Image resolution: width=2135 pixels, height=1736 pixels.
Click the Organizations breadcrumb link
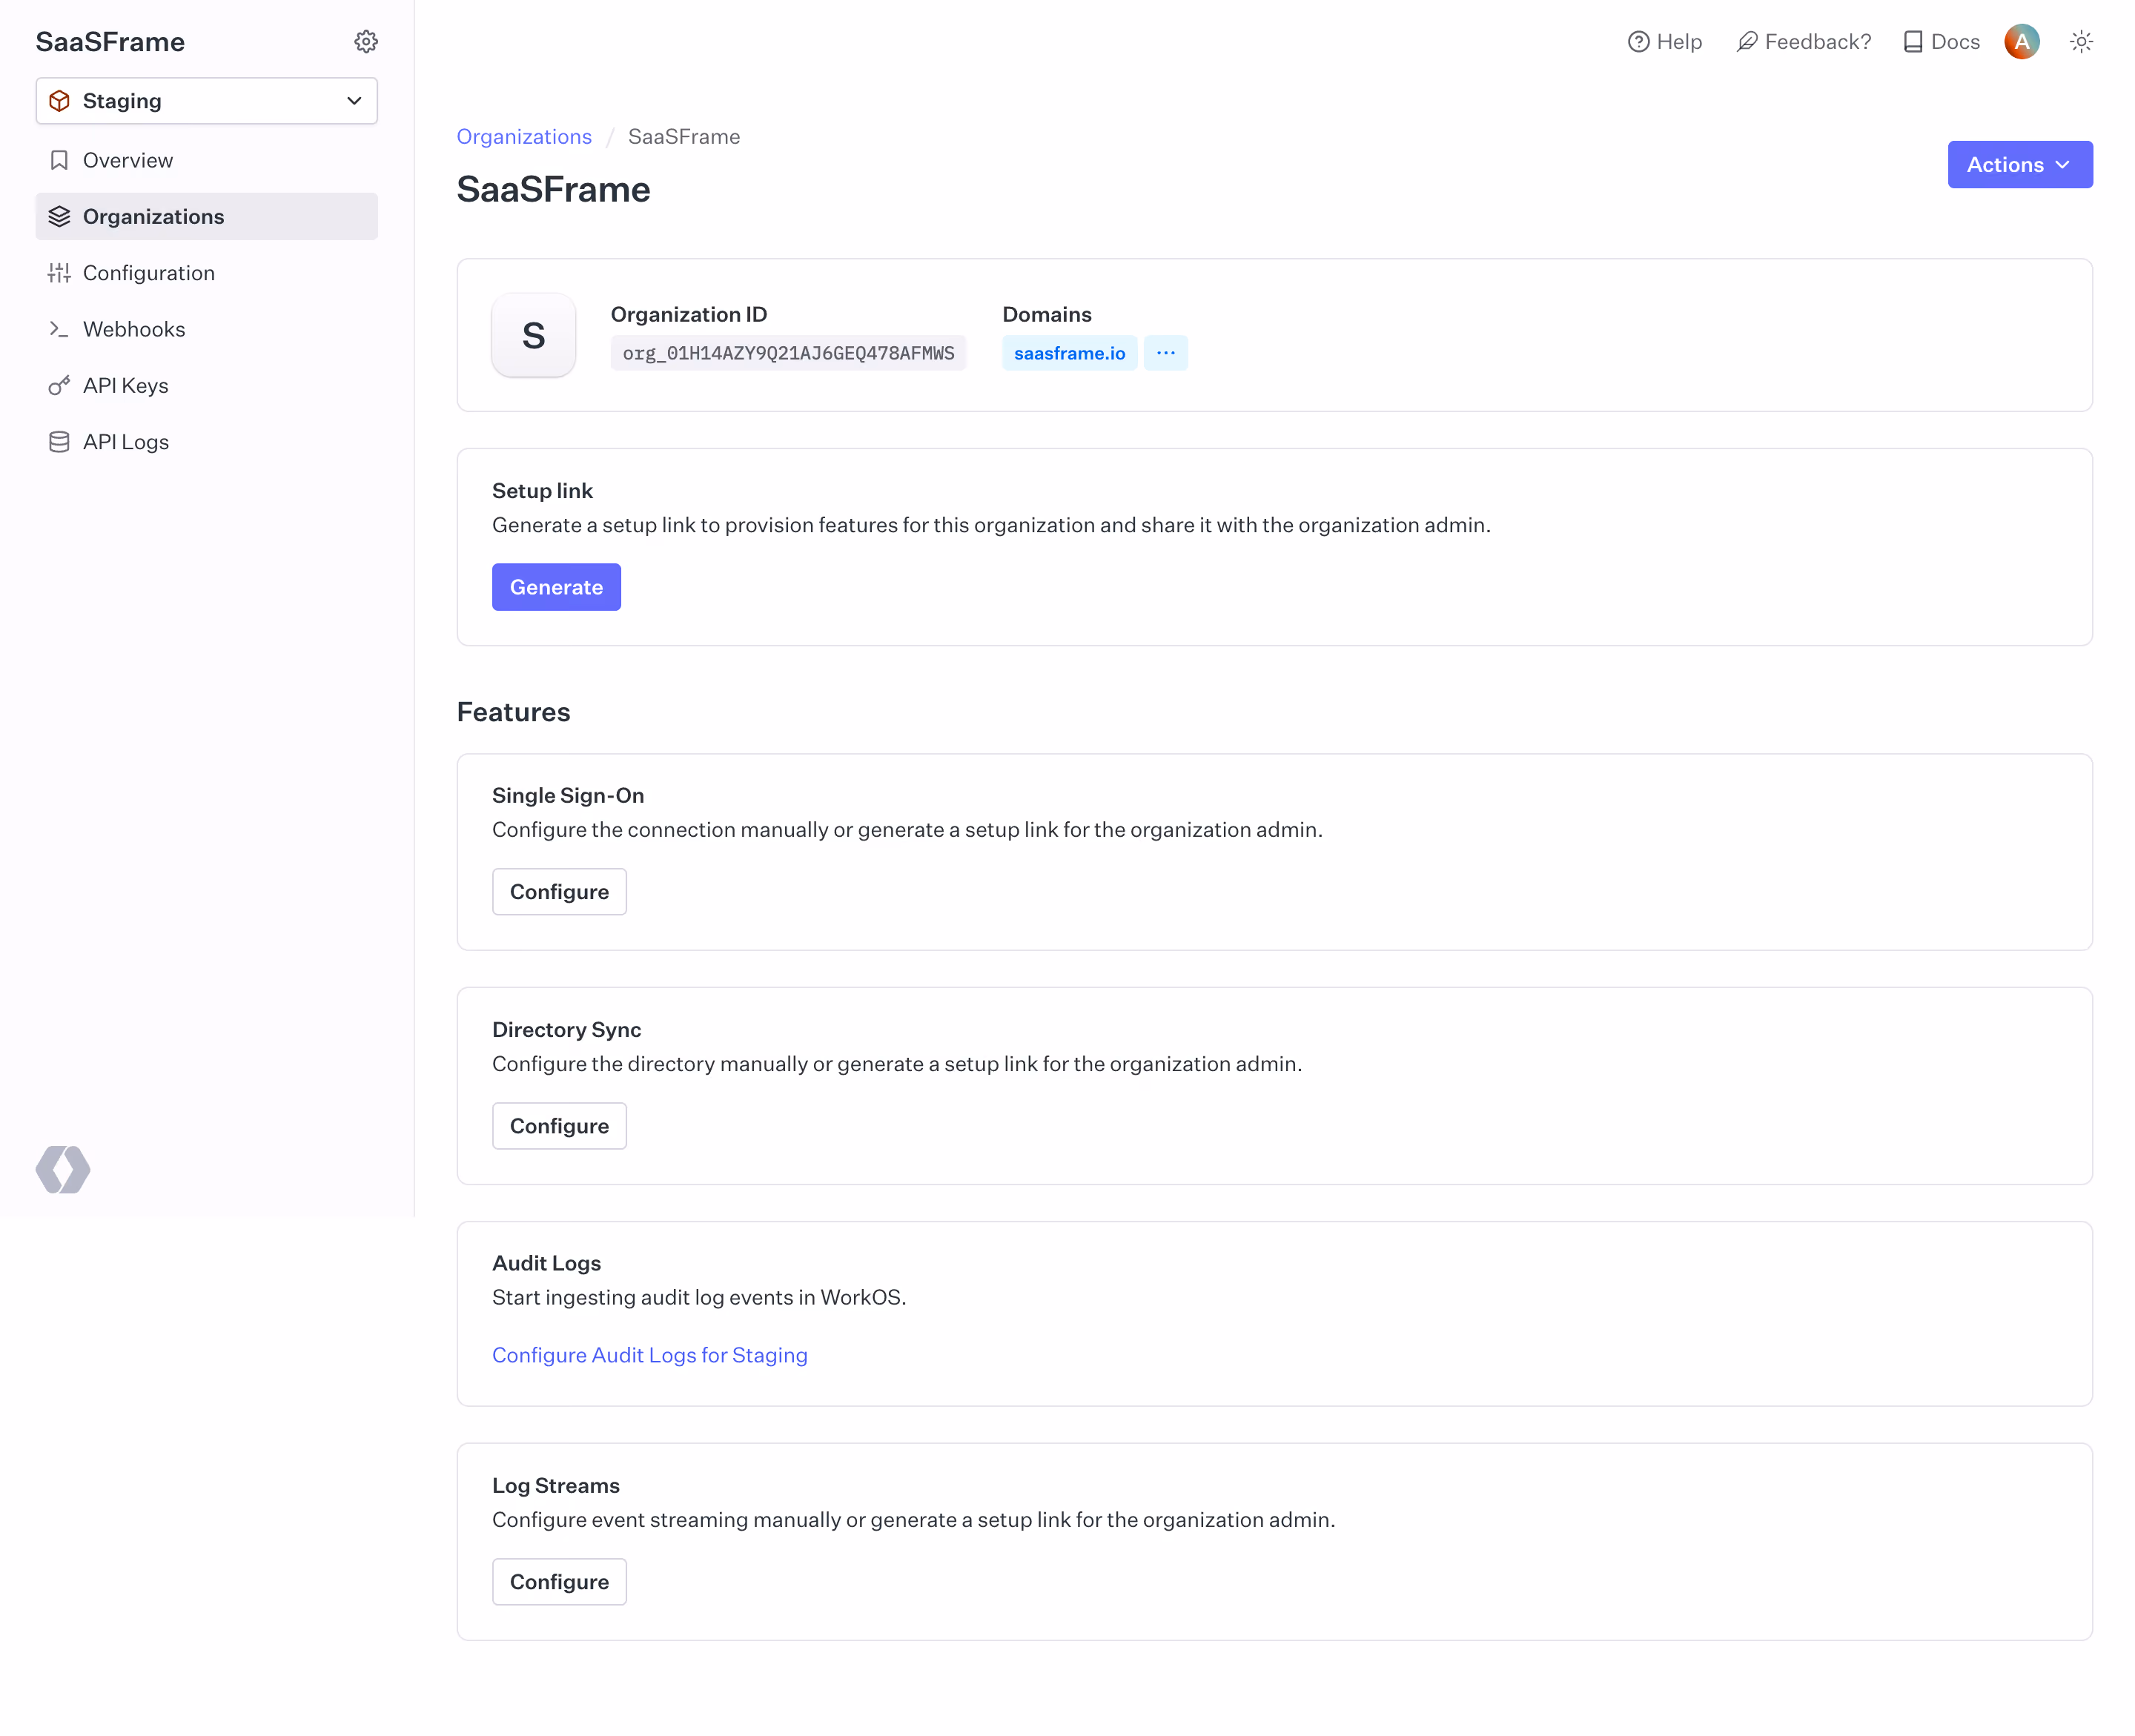524,136
